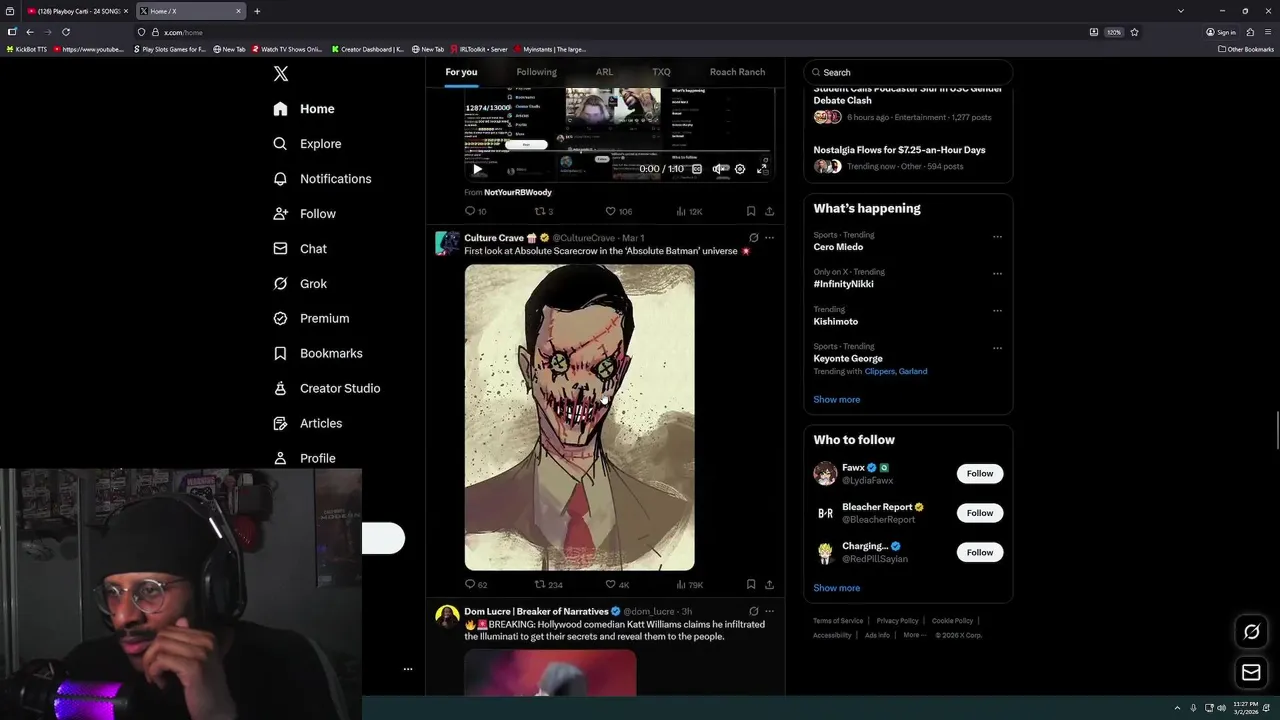Open Nostalgia Flows for $7.25-an-Hour Days story
1280x720 pixels.
[x=899, y=150]
